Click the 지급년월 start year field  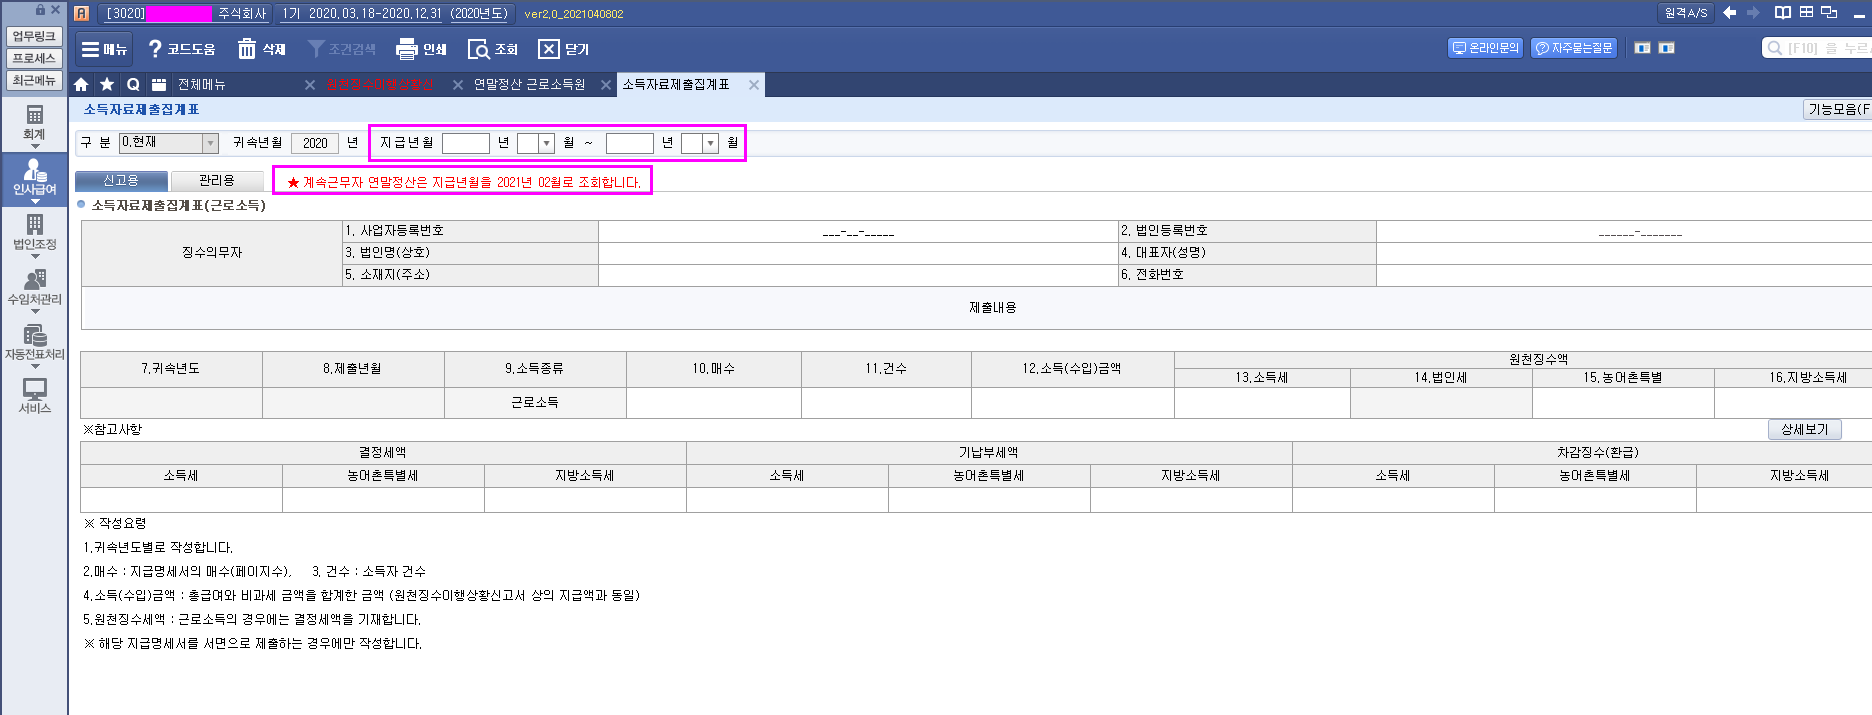[466, 143]
